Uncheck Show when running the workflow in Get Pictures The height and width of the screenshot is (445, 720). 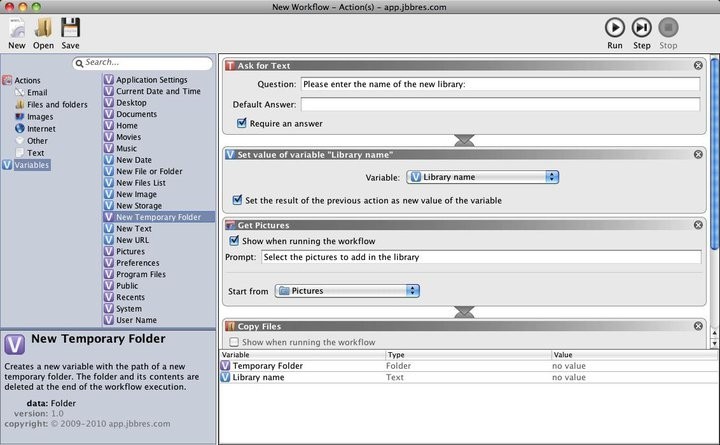pos(234,241)
